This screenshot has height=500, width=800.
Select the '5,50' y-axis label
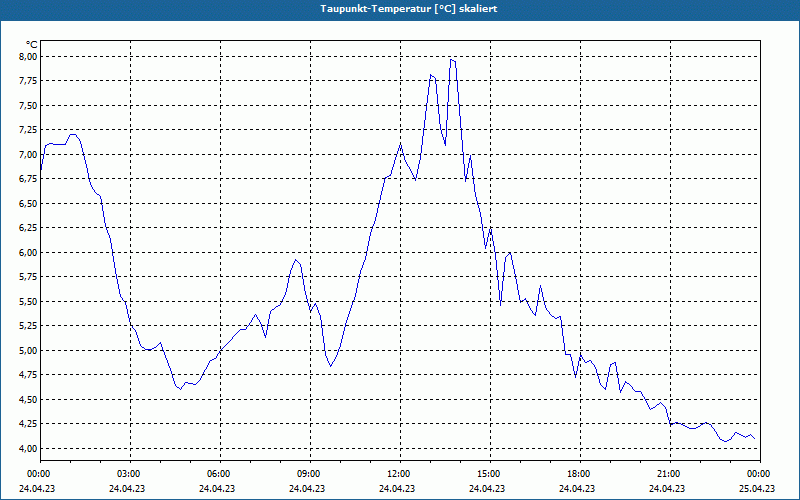(29, 302)
